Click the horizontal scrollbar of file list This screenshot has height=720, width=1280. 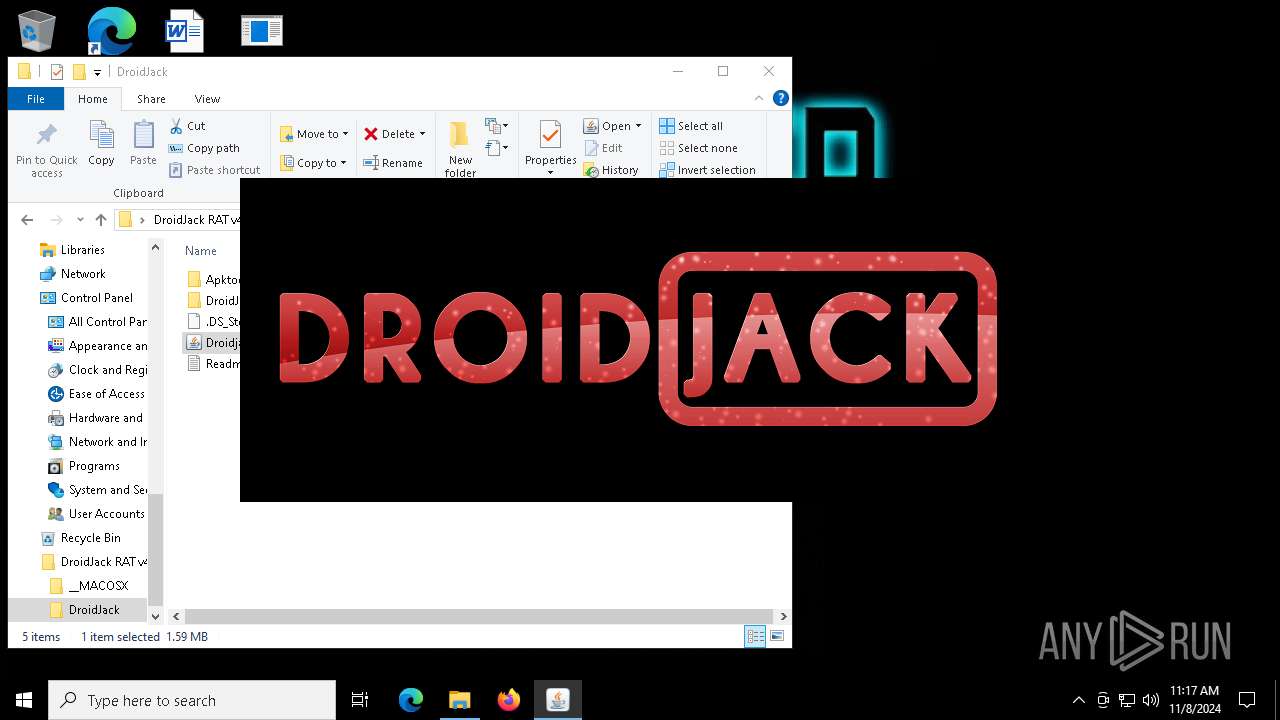coord(479,616)
